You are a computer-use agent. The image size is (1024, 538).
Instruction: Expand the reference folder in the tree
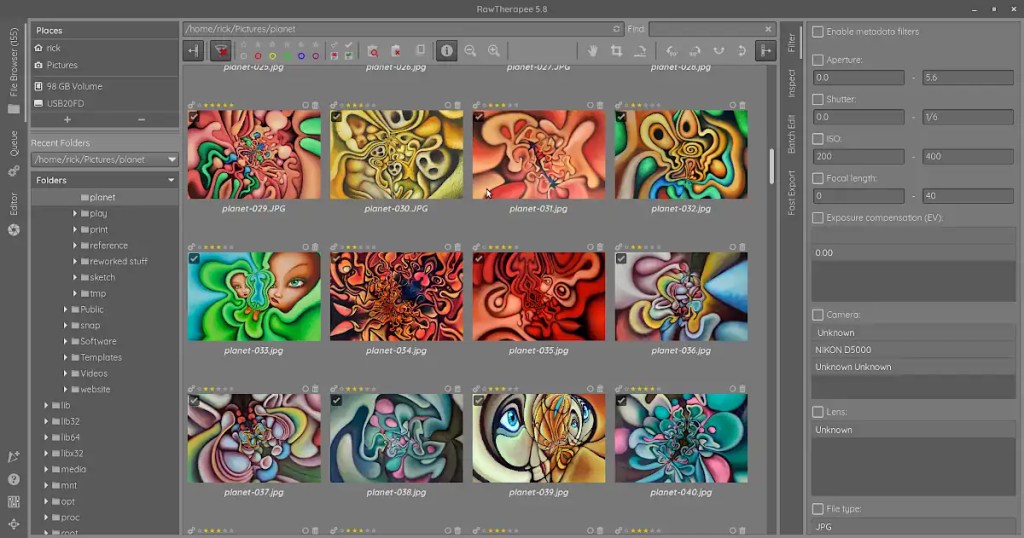coord(75,245)
